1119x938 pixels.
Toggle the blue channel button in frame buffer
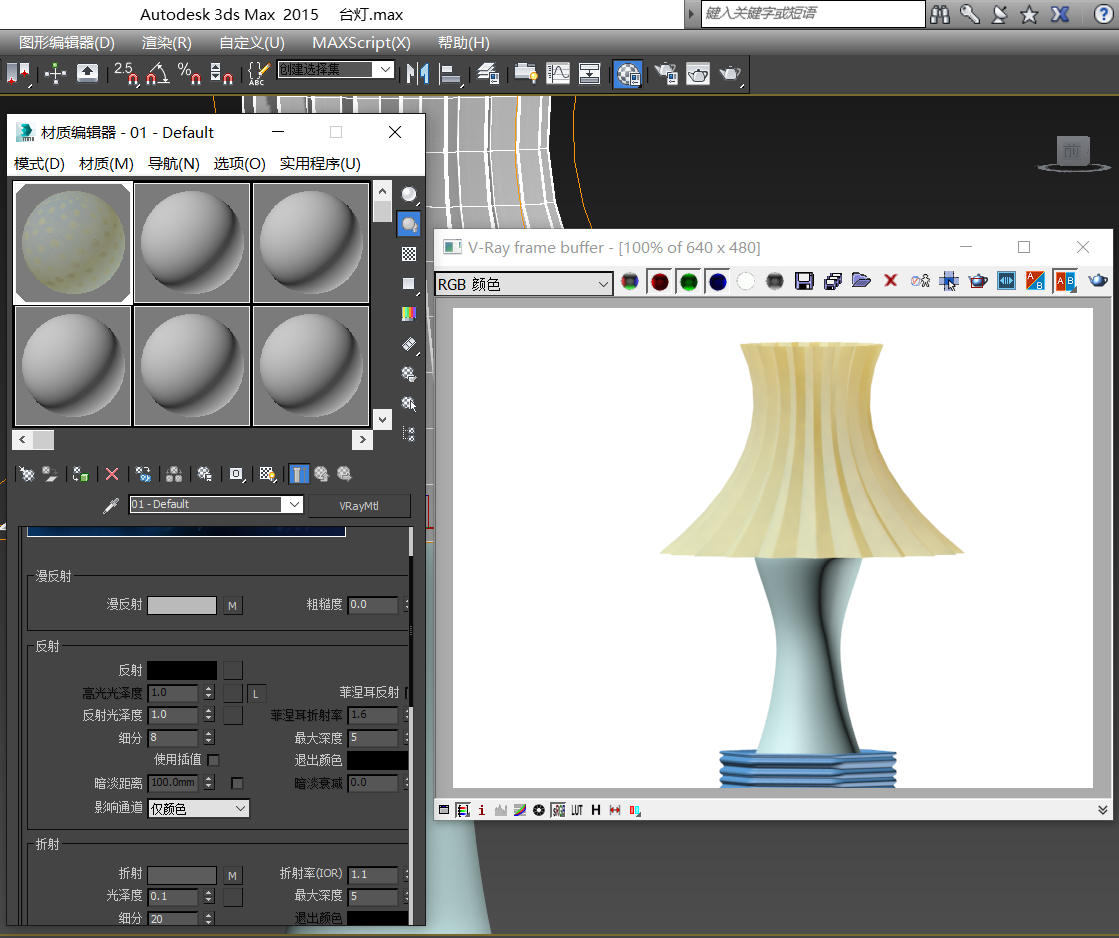[717, 282]
